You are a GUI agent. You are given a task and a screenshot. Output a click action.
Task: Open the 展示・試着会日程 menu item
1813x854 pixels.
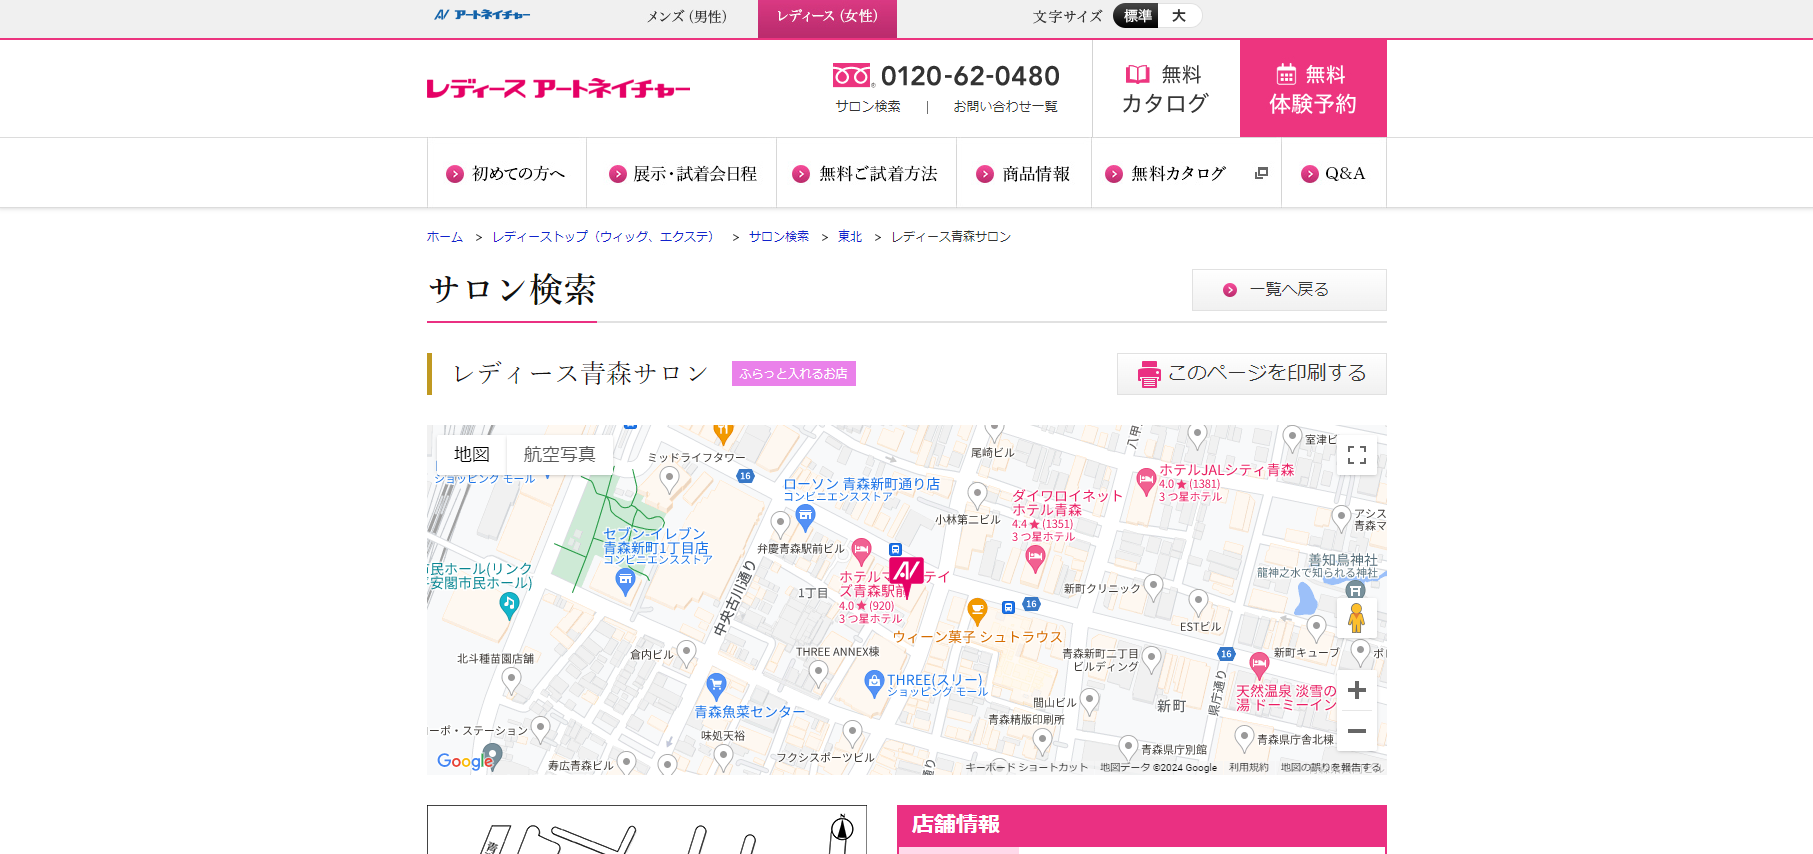coord(682,173)
